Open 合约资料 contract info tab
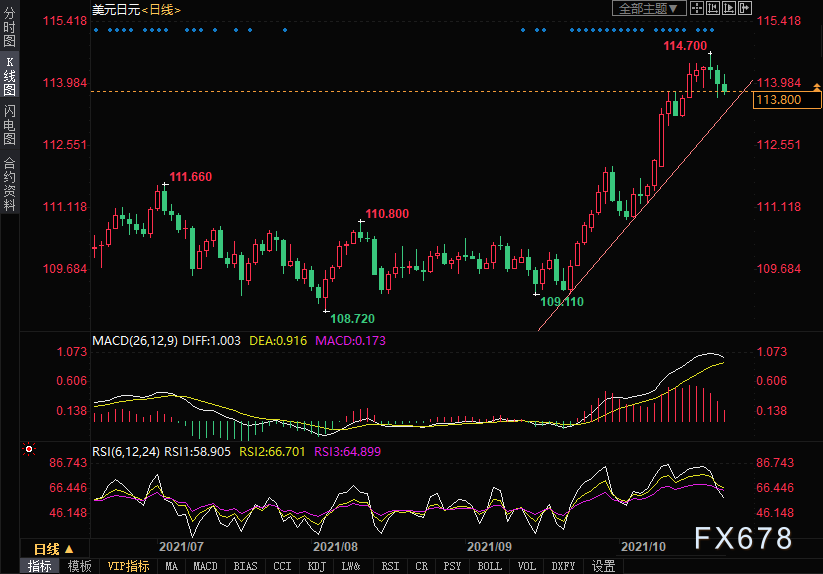The width and height of the screenshot is (823, 574). tap(9, 183)
